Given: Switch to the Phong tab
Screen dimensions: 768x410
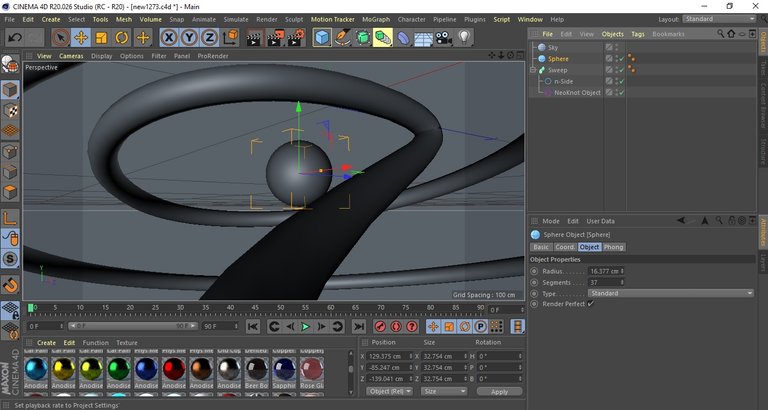Looking at the screenshot, I should coord(613,247).
